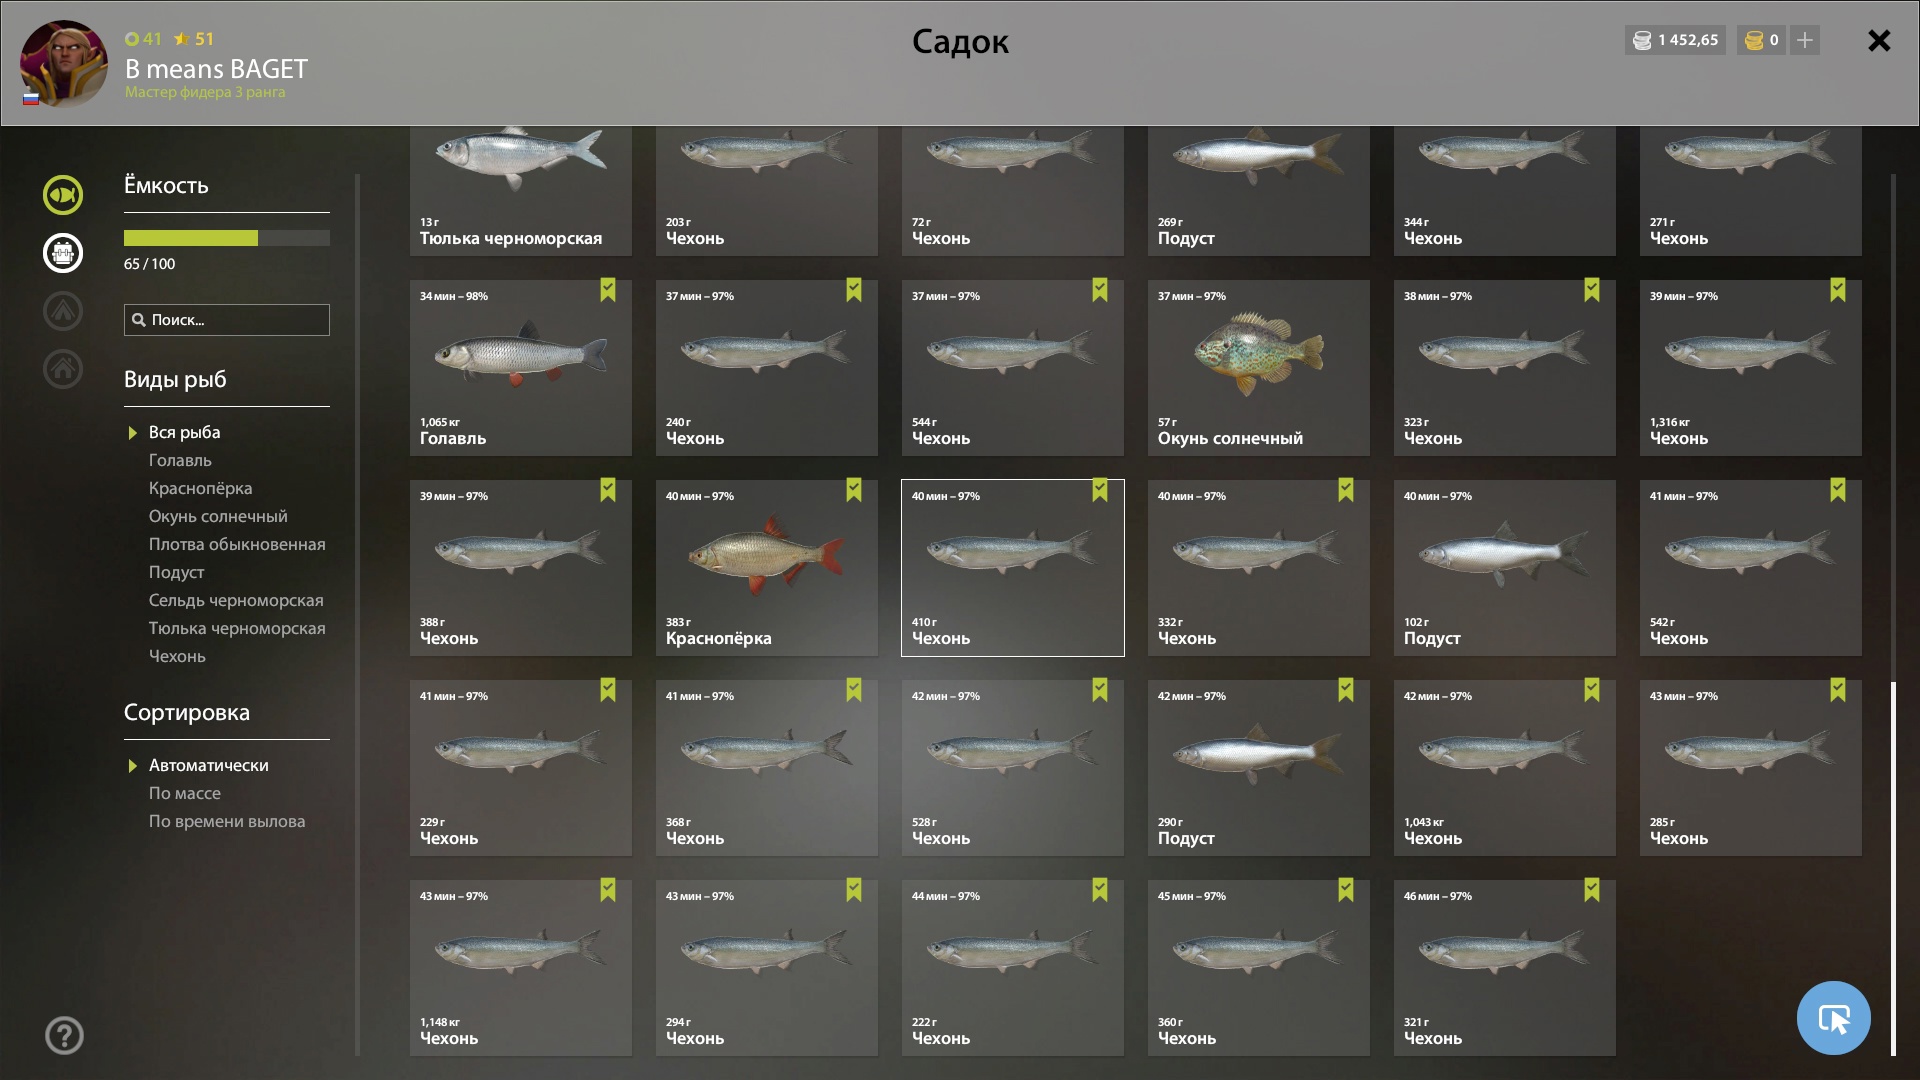1920x1080 pixels.
Task: Click the fish search input field
Action: (x=227, y=320)
